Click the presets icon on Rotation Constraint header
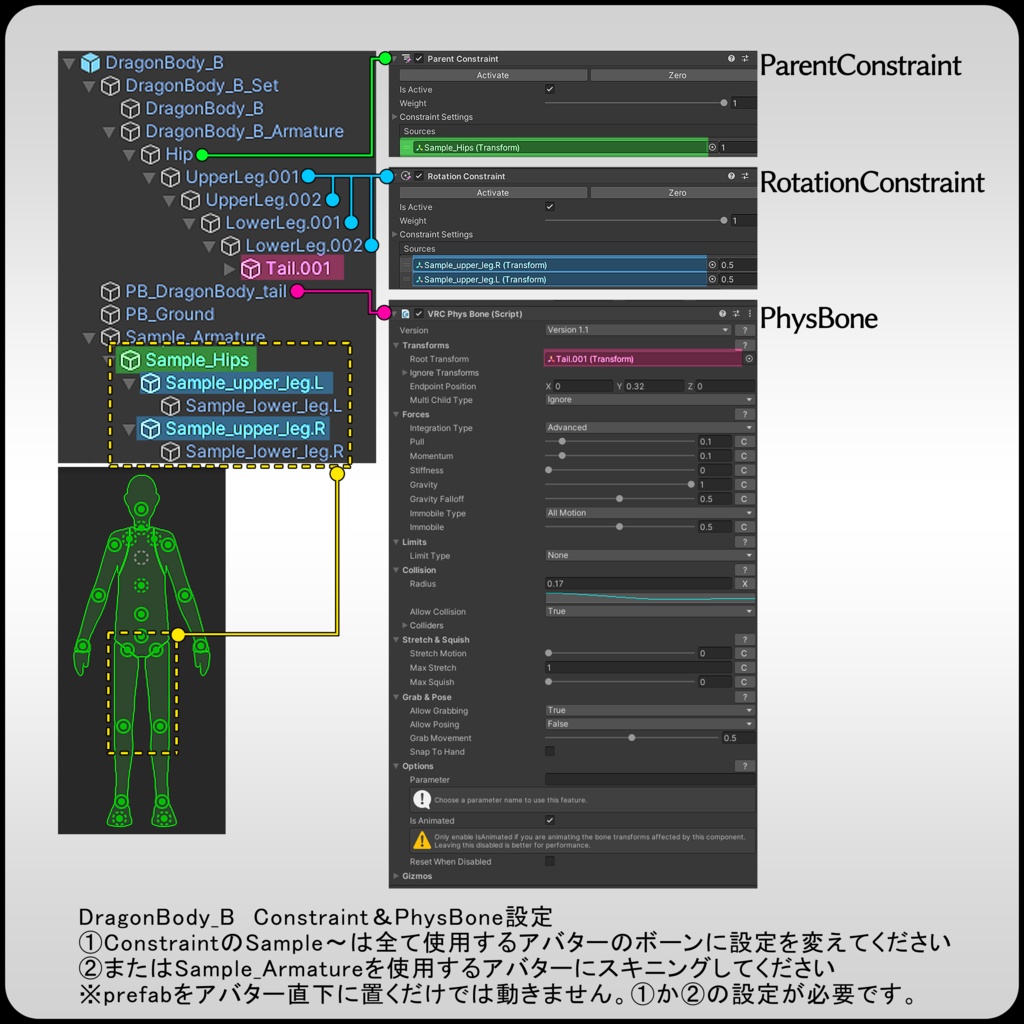1024x1024 pixels. [x=744, y=176]
